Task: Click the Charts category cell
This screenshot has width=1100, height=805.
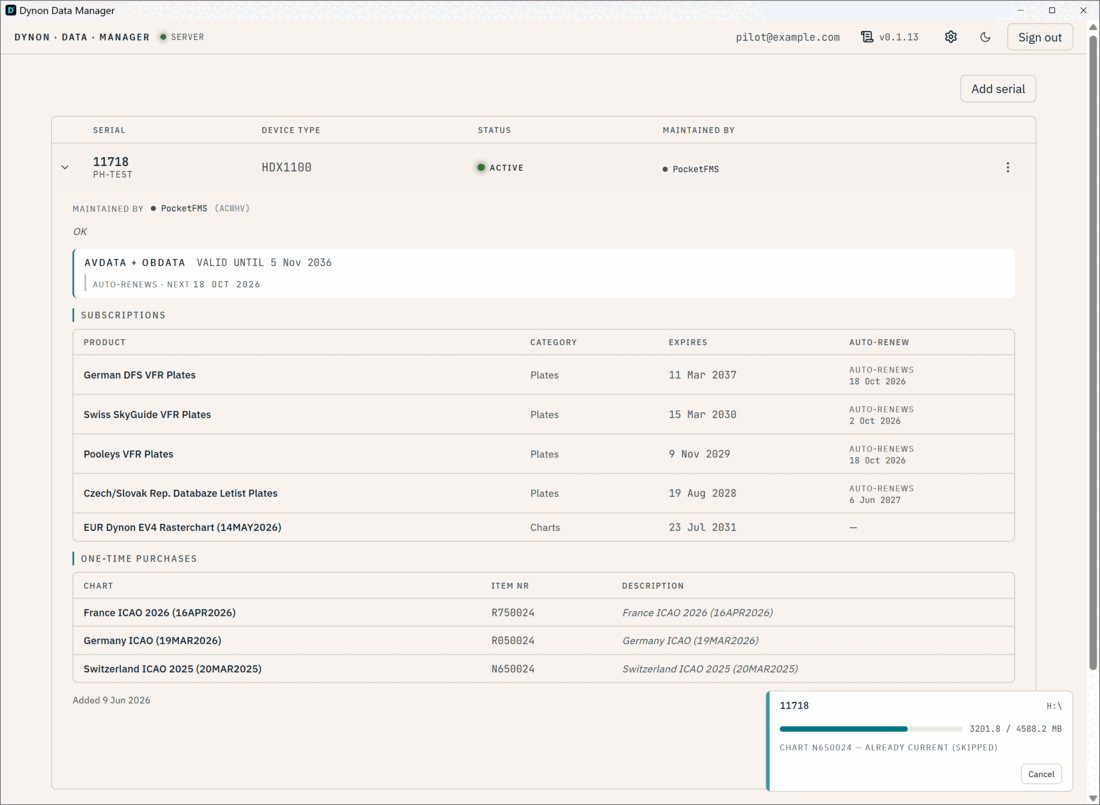Action: point(545,527)
